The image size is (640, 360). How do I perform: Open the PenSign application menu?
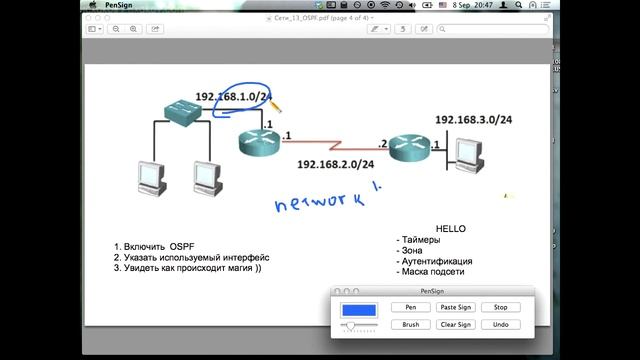[118, 5]
